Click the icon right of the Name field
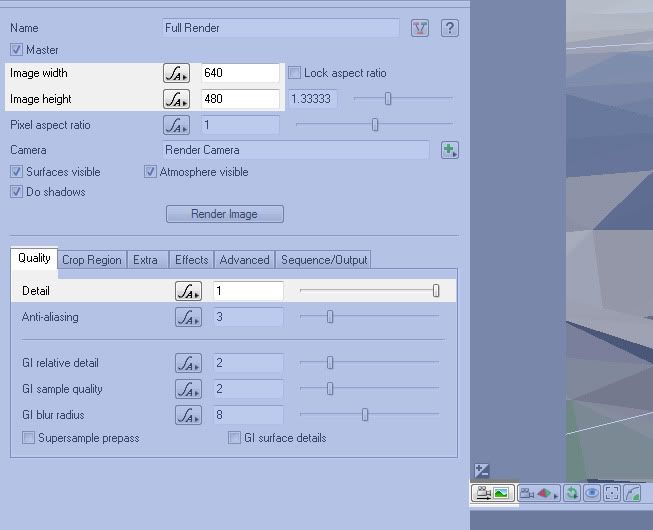 tap(420, 28)
